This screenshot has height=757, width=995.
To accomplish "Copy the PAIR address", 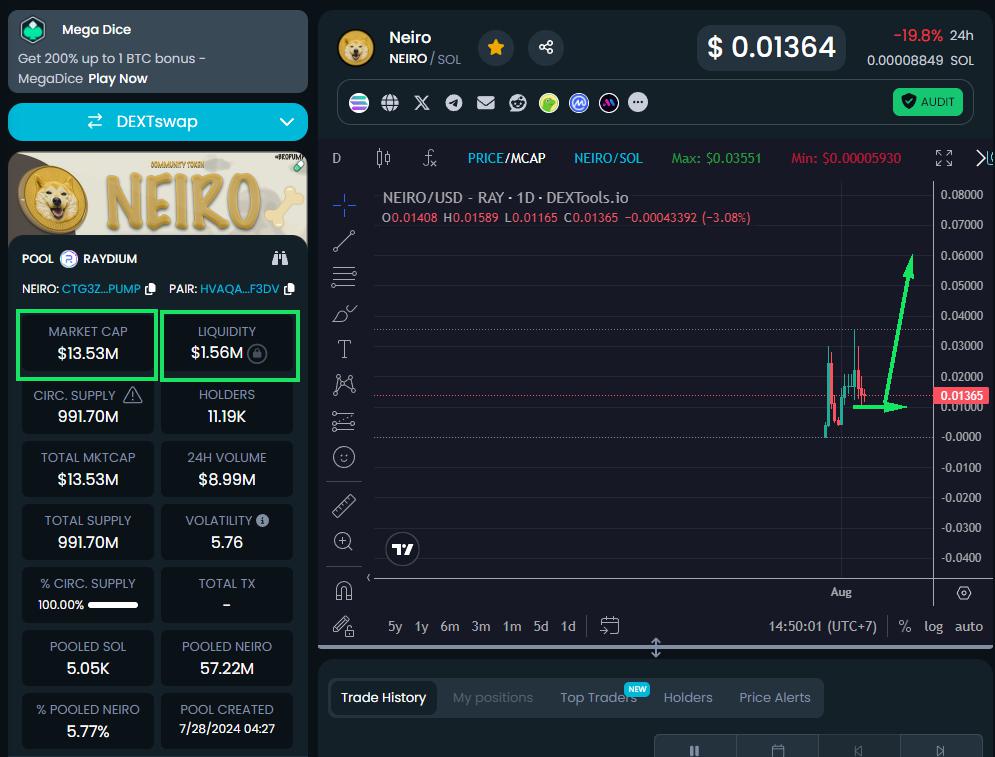I will 289,289.
